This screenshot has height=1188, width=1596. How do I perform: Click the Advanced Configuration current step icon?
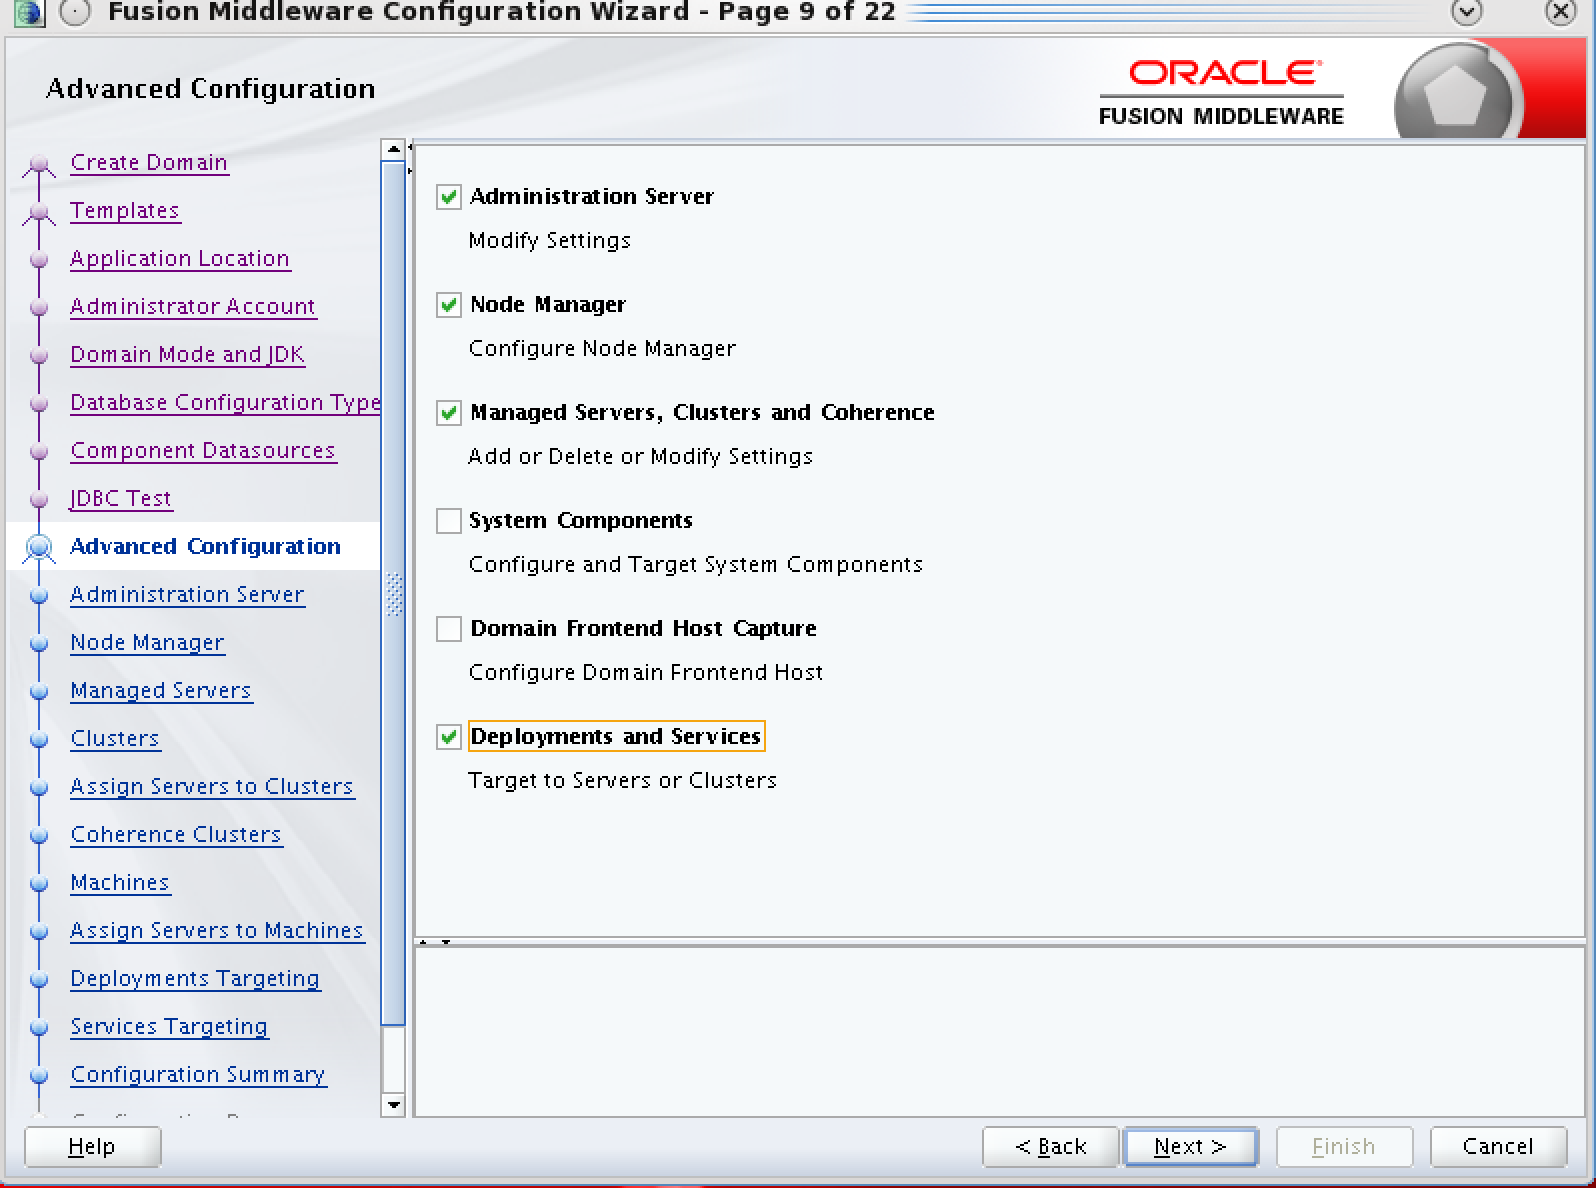coord(39,547)
